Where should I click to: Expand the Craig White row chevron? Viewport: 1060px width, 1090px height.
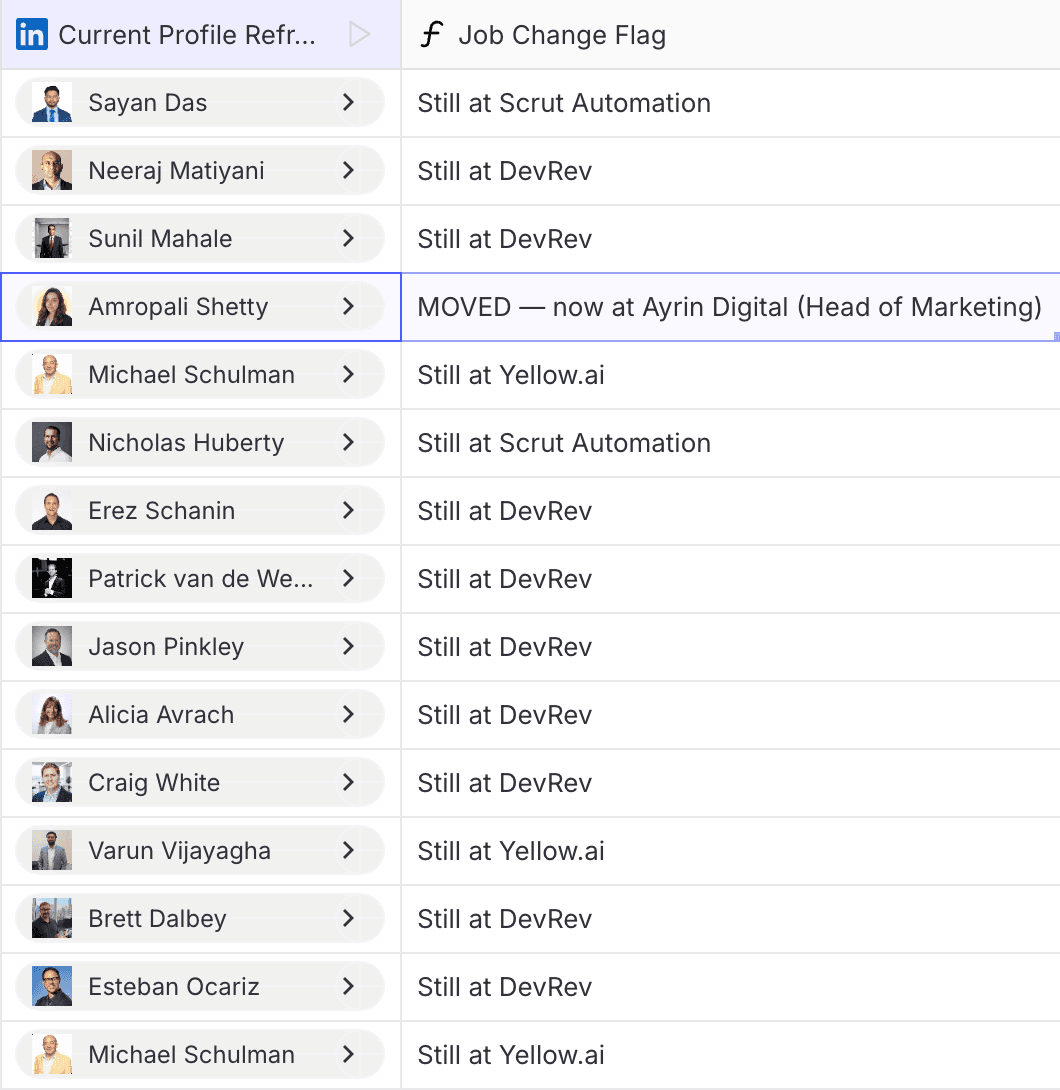click(x=349, y=783)
